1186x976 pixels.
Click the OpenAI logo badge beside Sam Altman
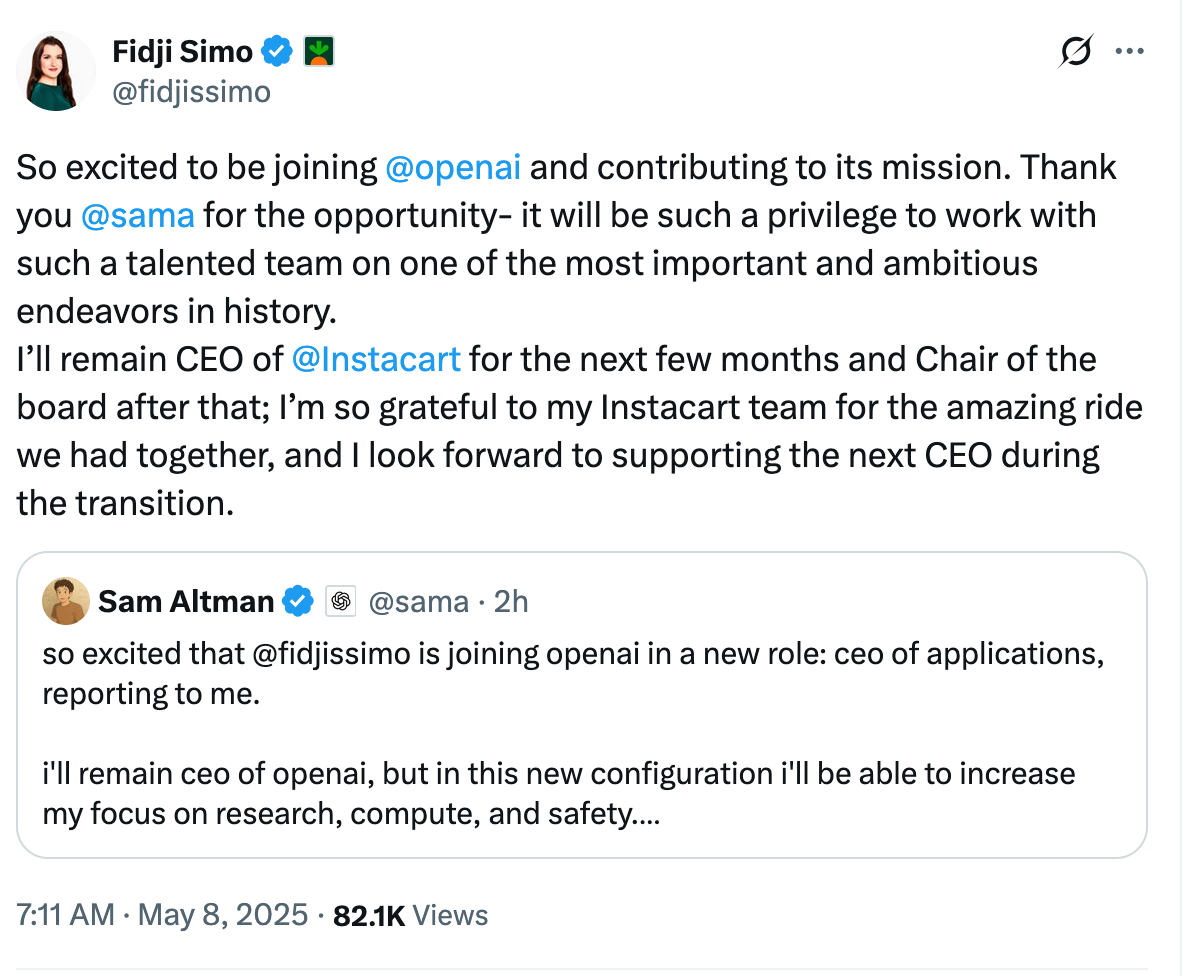[342, 601]
